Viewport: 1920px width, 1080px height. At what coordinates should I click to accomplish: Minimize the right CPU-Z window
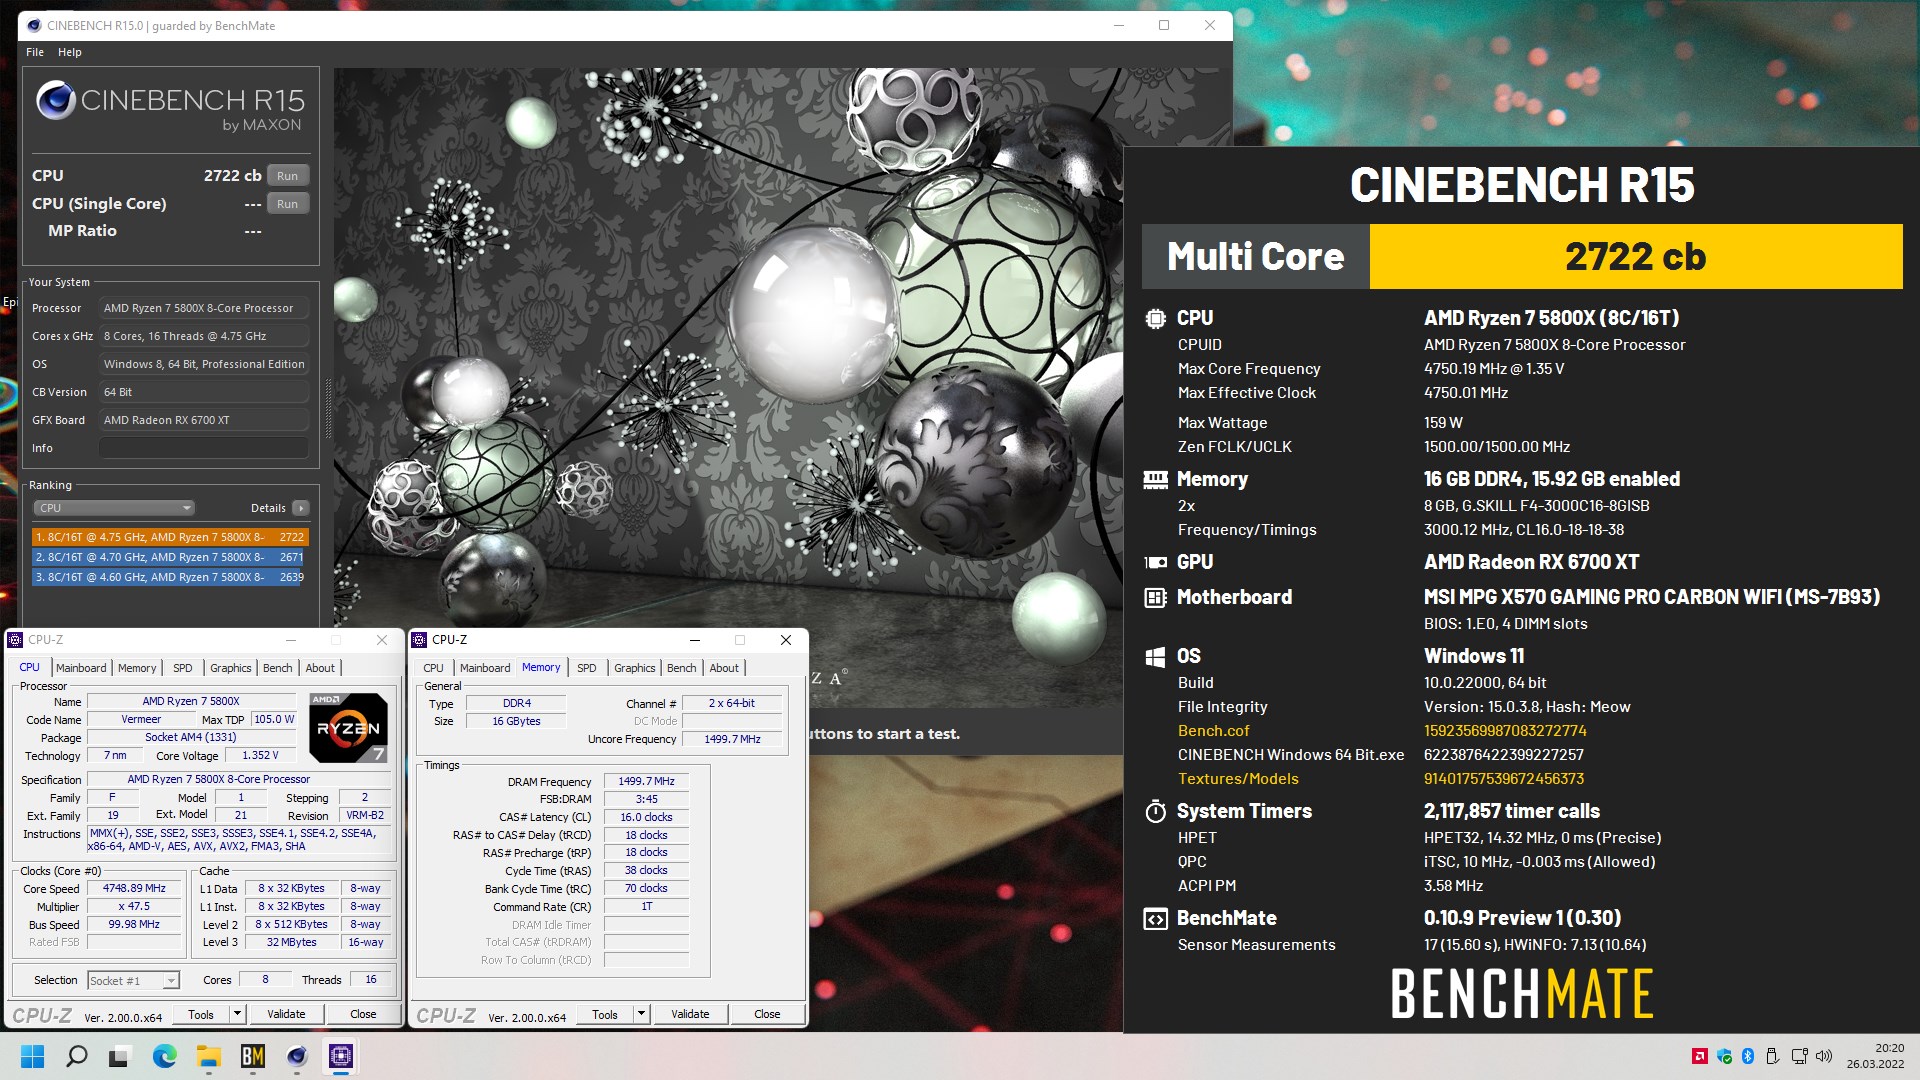[695, 640]
